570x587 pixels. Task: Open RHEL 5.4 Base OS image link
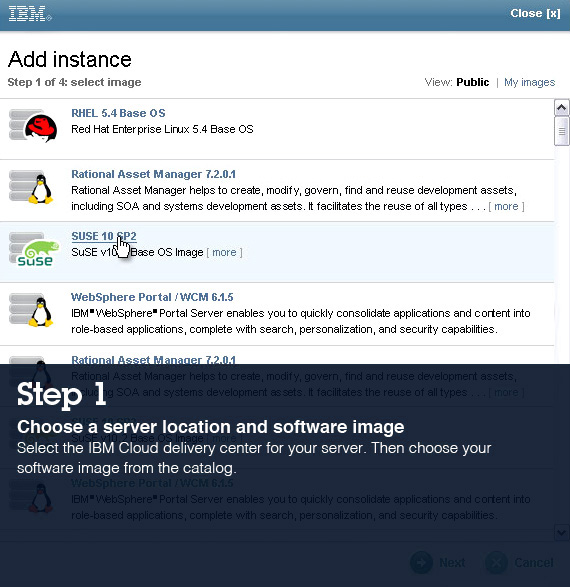click(x=118, y=113)
